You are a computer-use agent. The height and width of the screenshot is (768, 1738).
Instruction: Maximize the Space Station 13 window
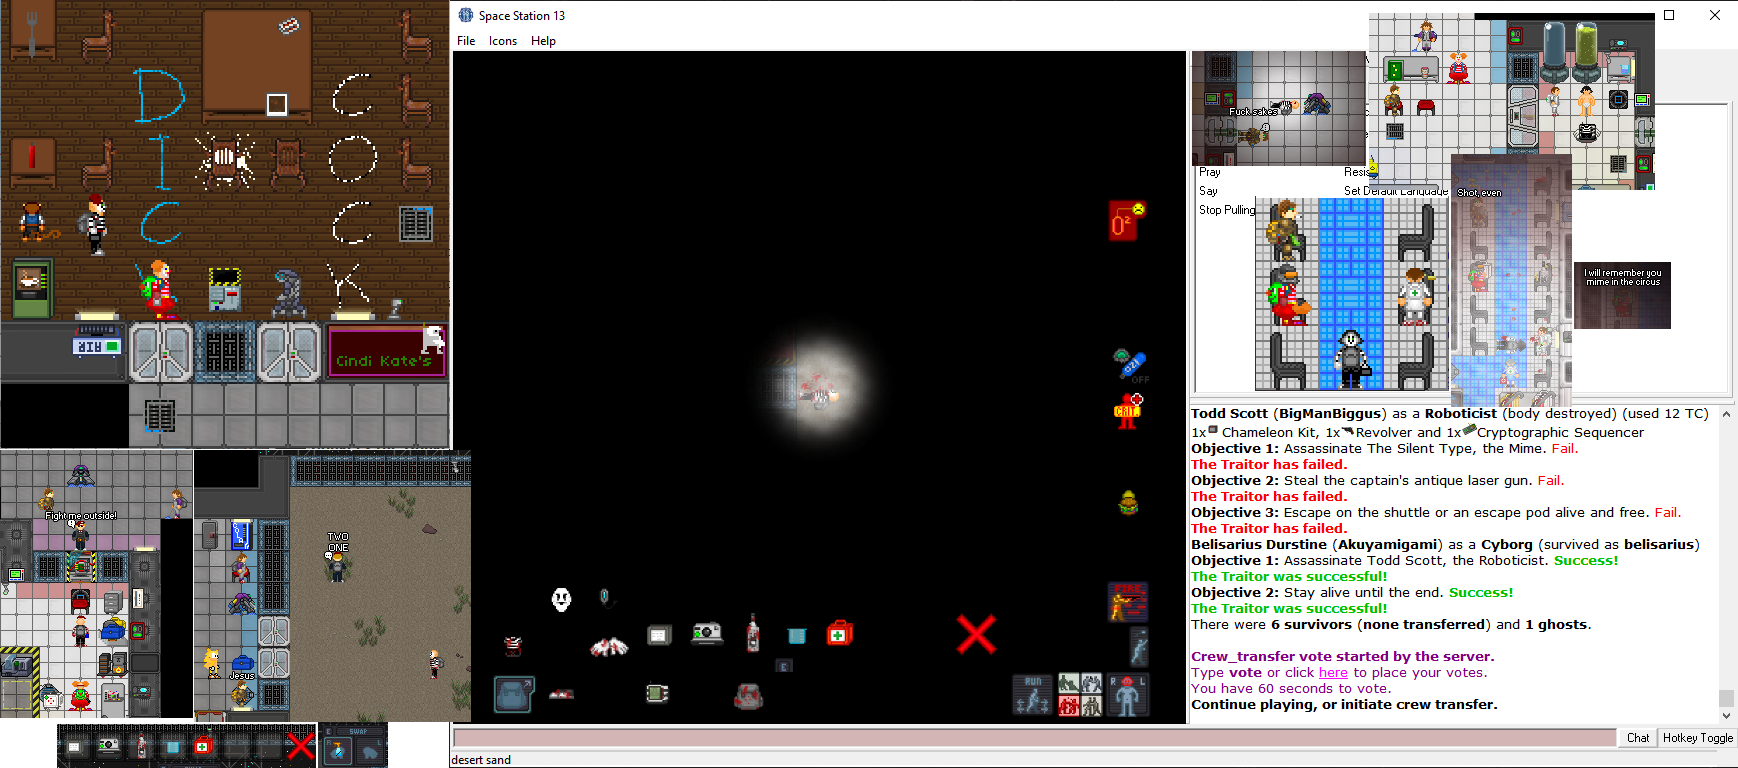pos(1669,15)
